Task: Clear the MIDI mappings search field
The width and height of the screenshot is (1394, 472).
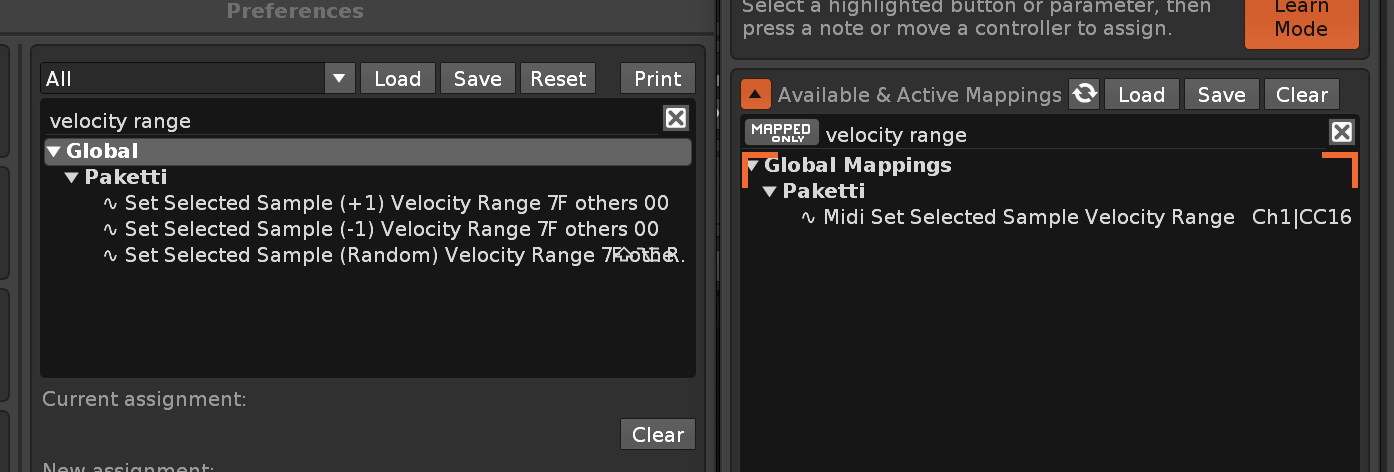Action: coord(1341,132)
